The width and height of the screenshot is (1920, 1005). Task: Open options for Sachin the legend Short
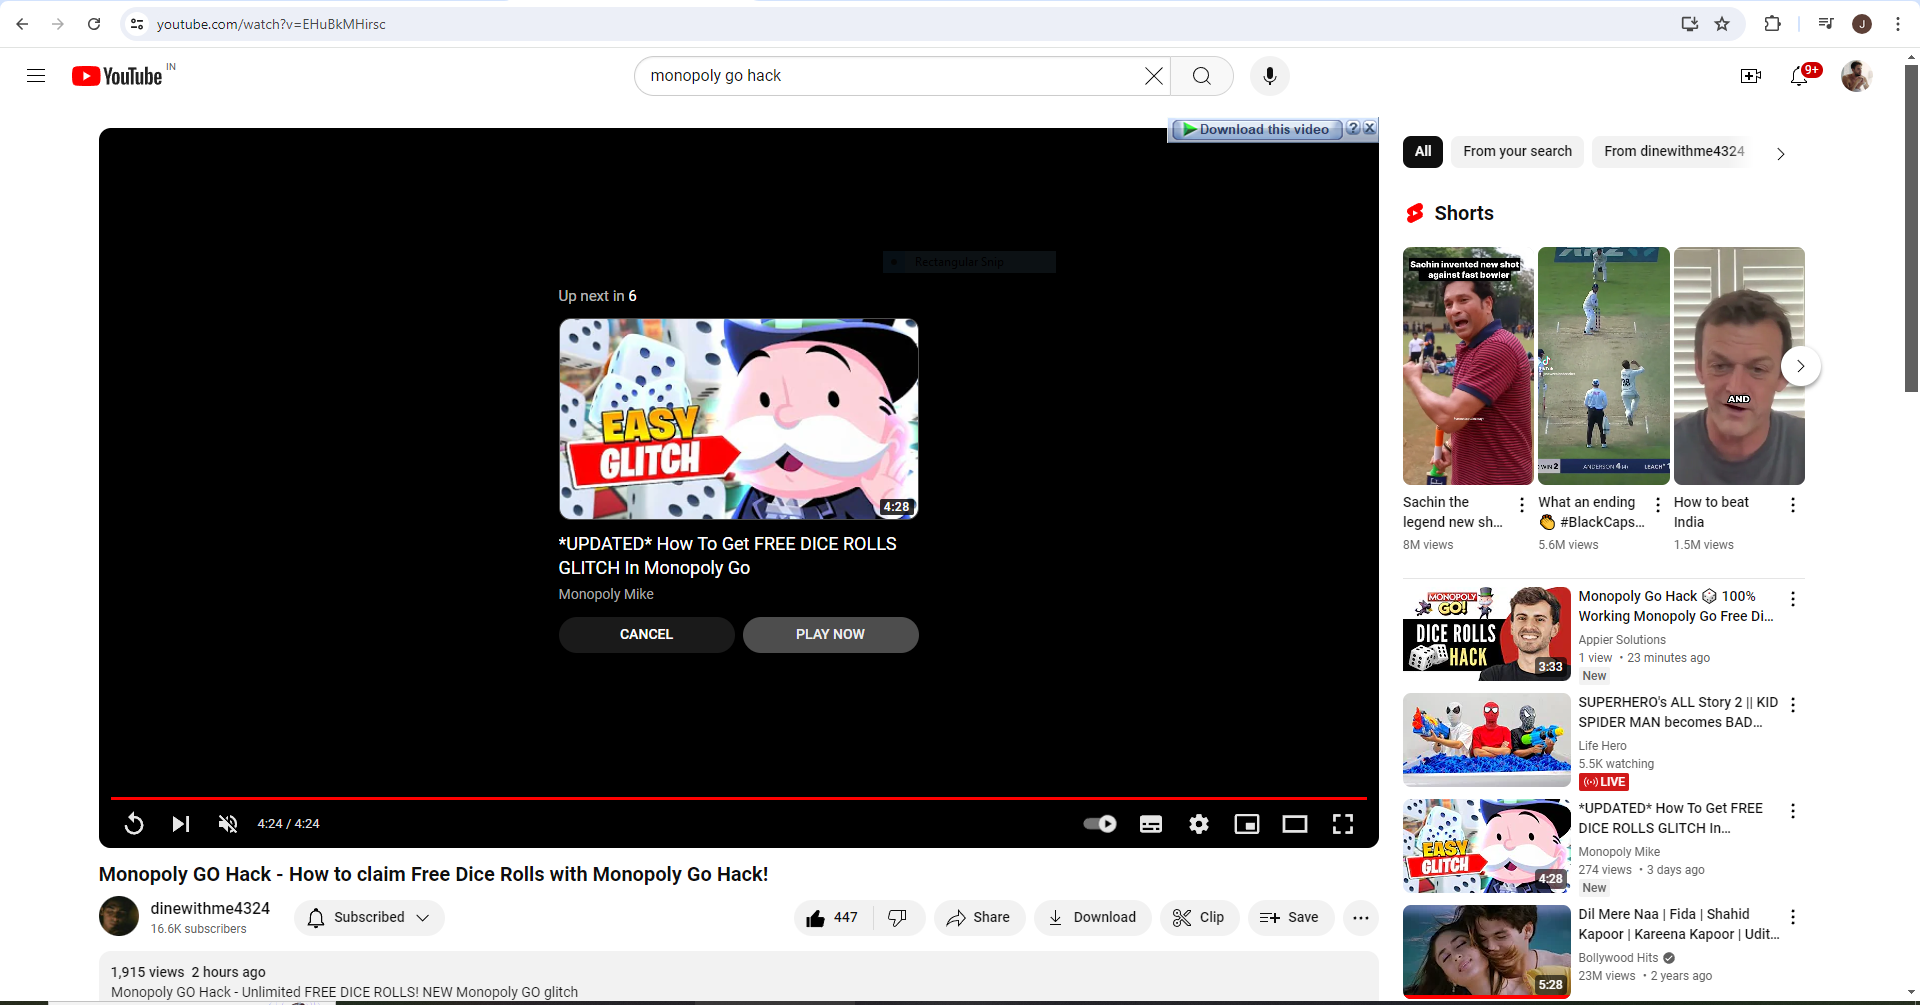pyautogui.click(x=1522, y=505)
